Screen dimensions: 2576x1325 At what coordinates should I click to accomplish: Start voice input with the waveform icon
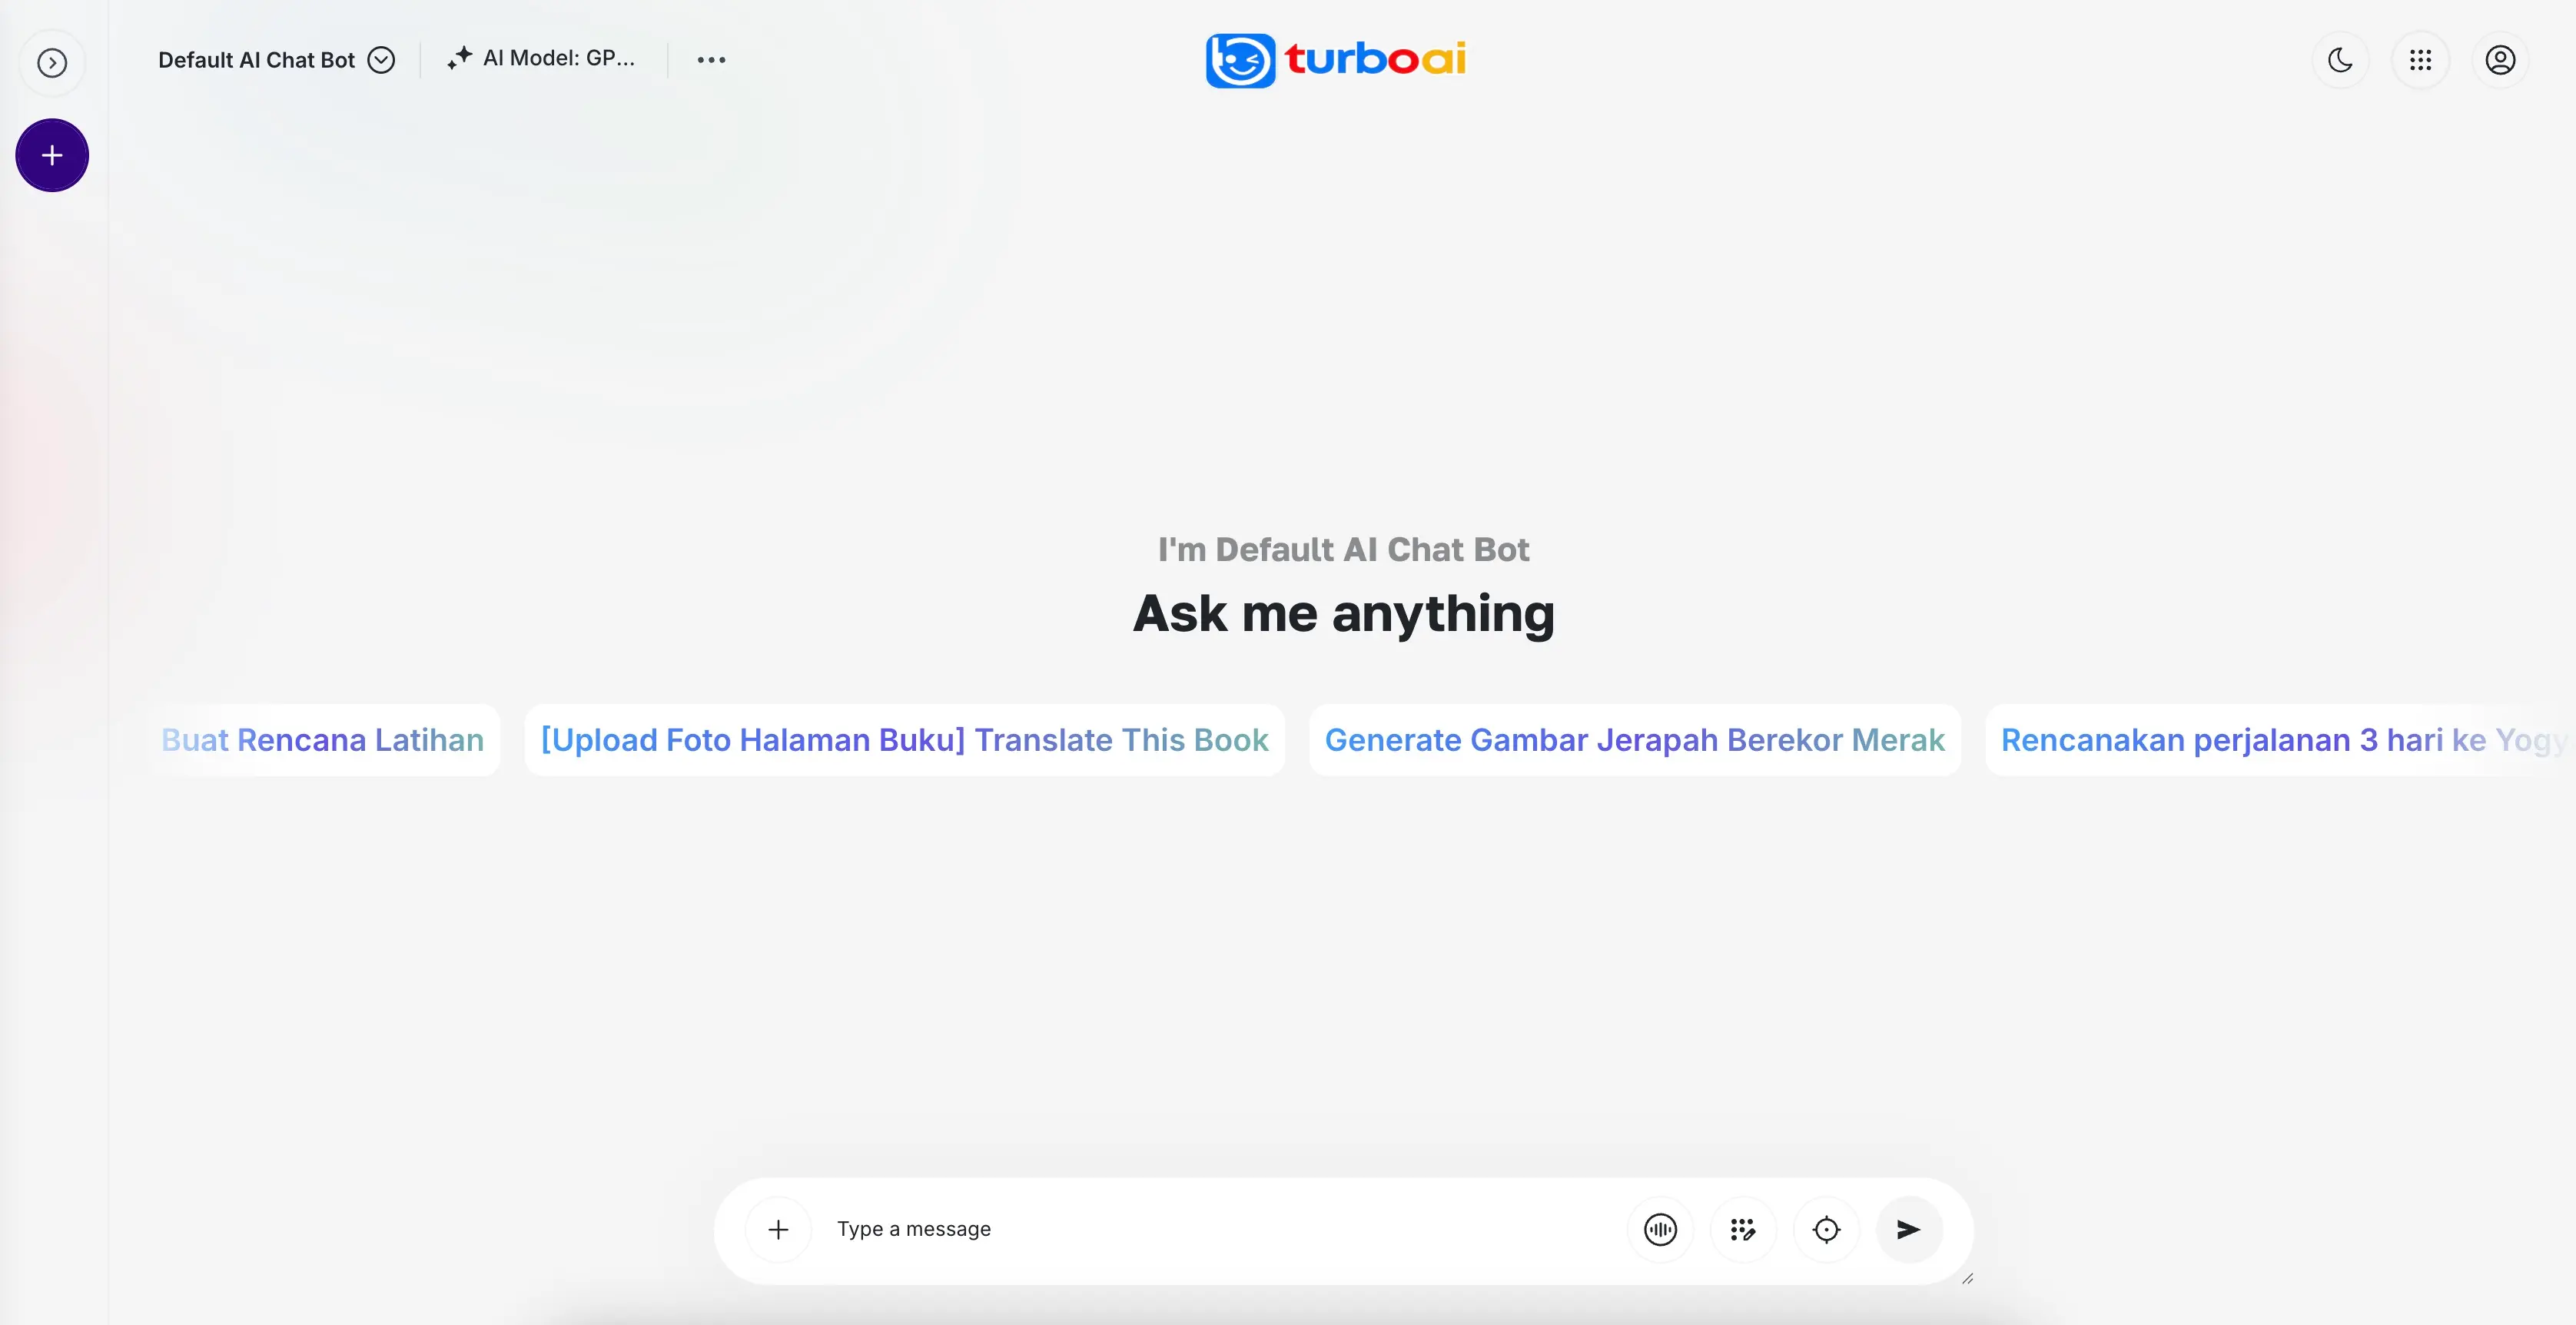coord(1660,1229)
